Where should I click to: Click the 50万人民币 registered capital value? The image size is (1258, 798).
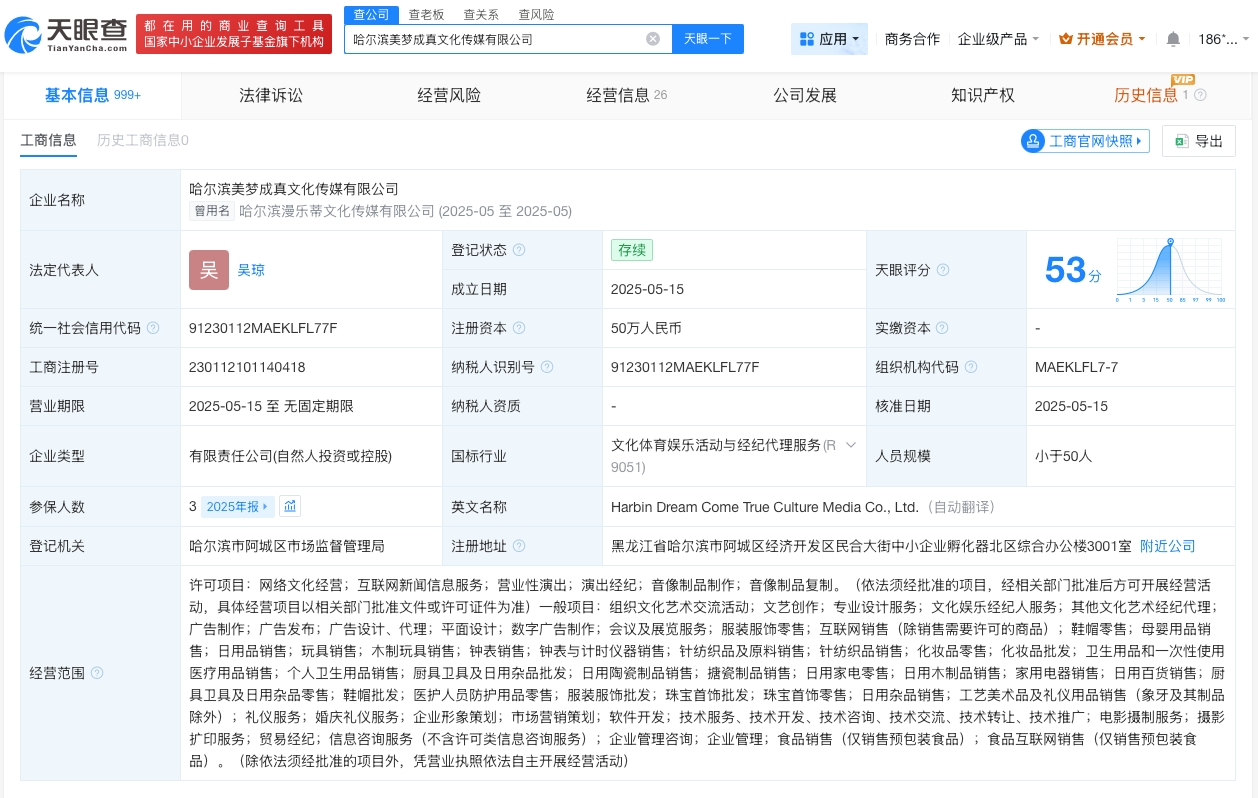(x=647, y=328)
